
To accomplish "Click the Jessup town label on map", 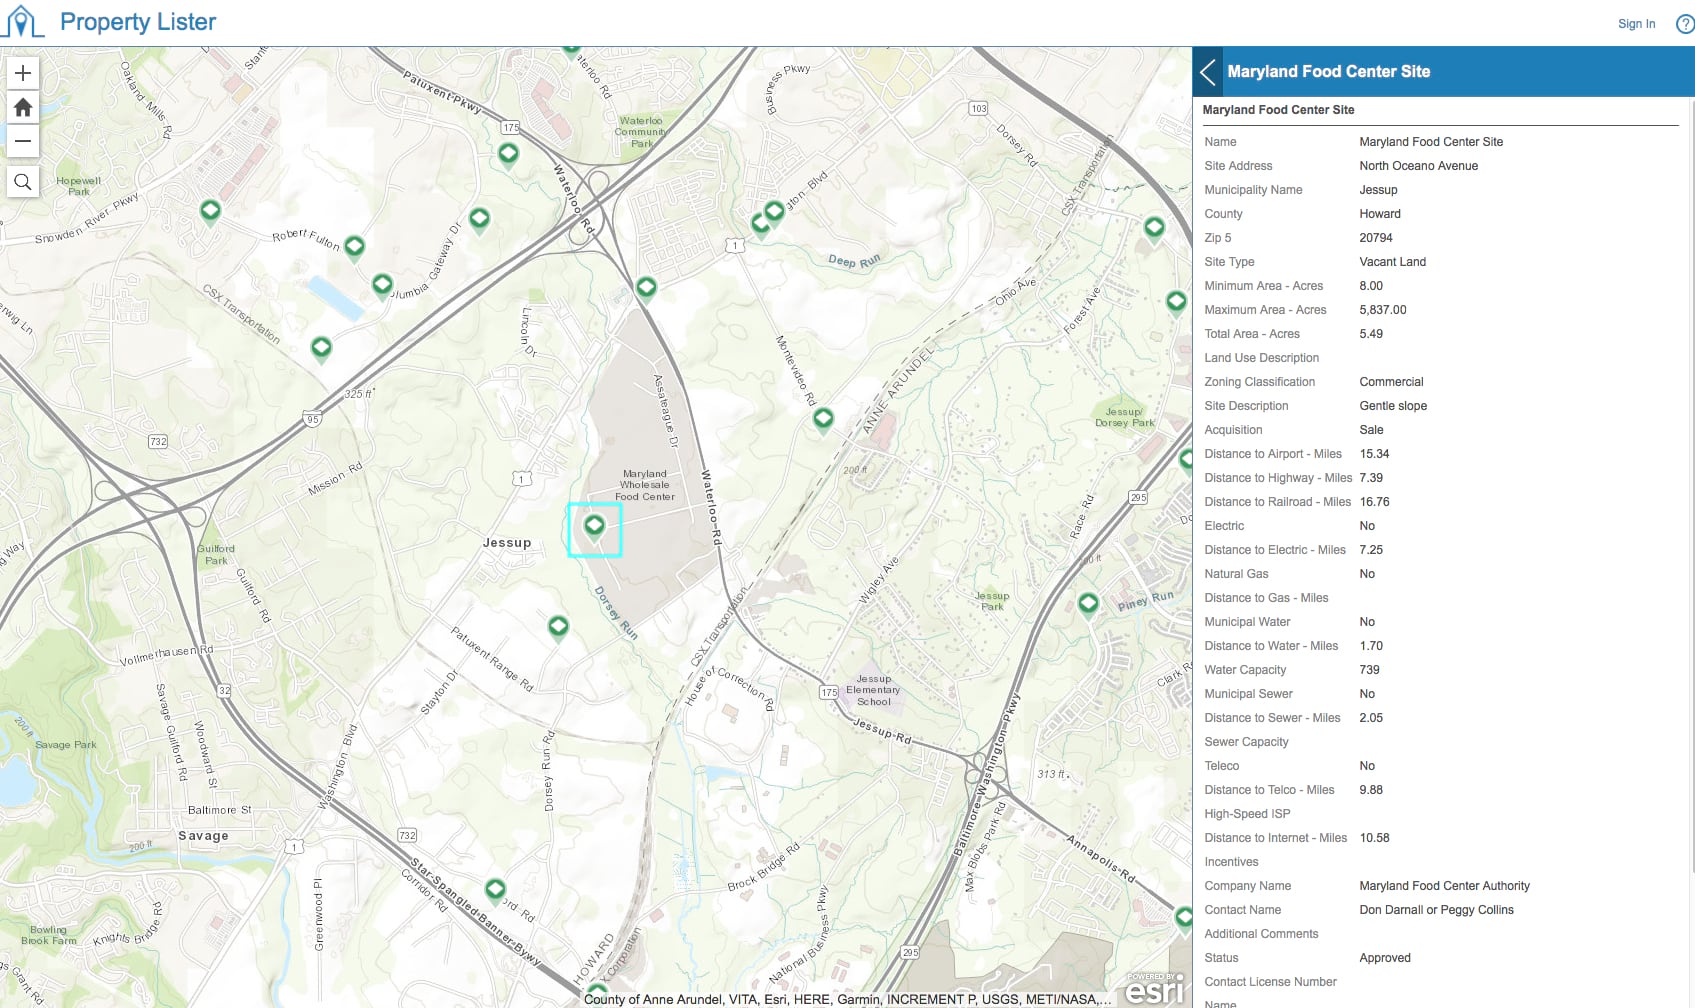I will (x=507, y=543).
